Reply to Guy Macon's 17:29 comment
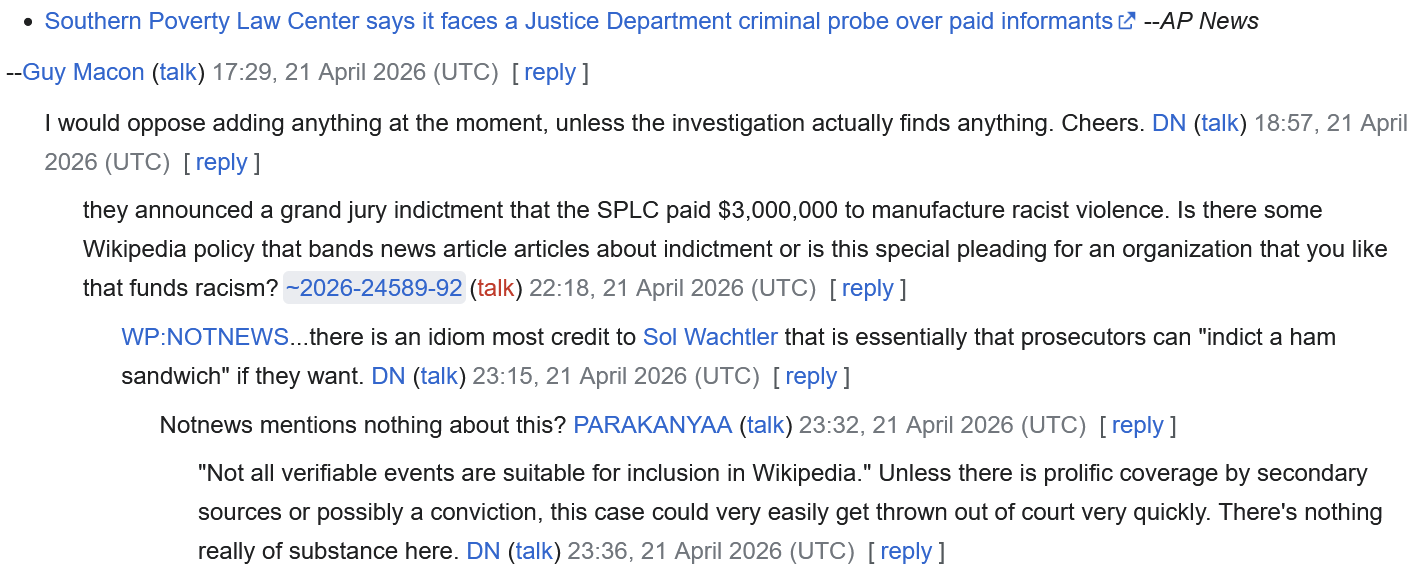Image resolution: width=1417 pixels, height=570 pixels. (x=550, y=72)
